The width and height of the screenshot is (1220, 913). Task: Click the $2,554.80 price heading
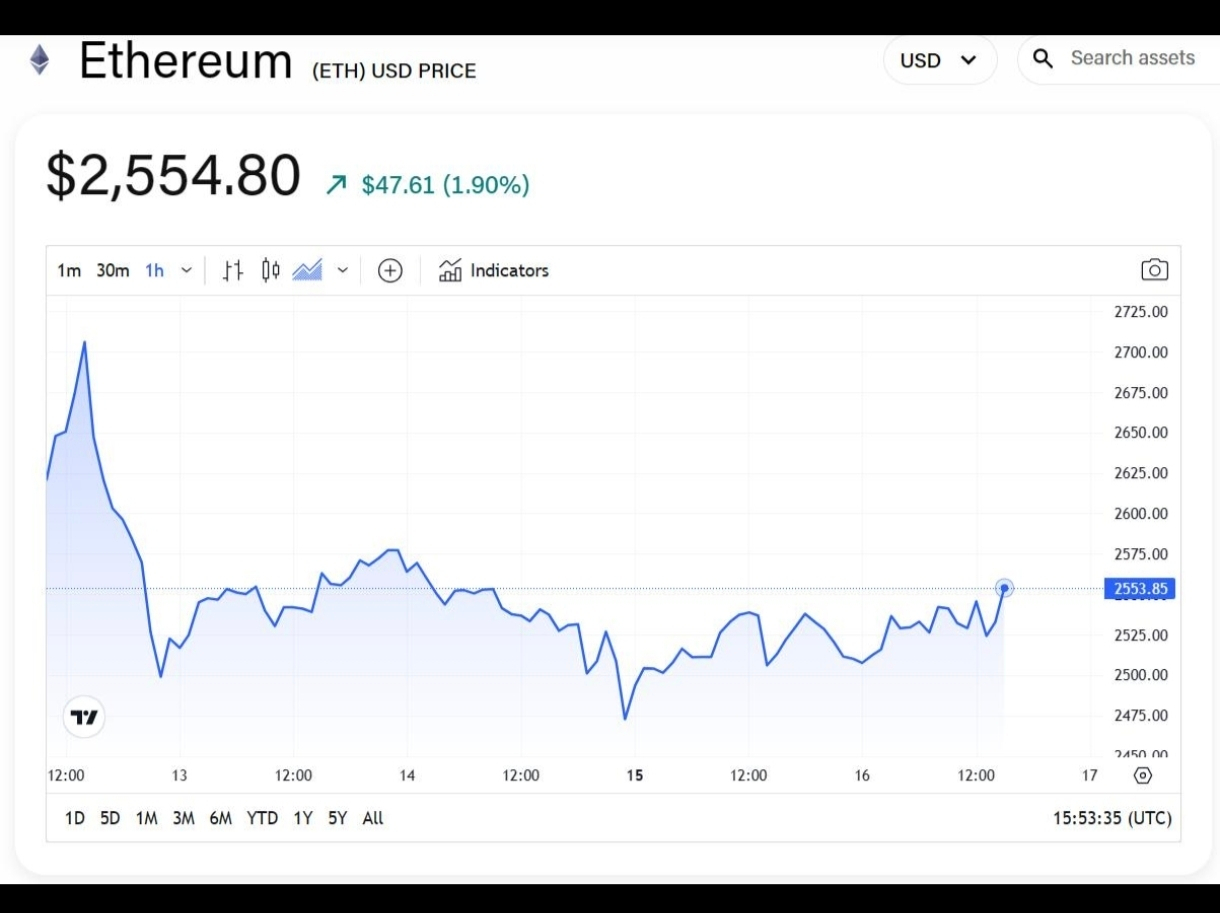(x=173, y=175)
